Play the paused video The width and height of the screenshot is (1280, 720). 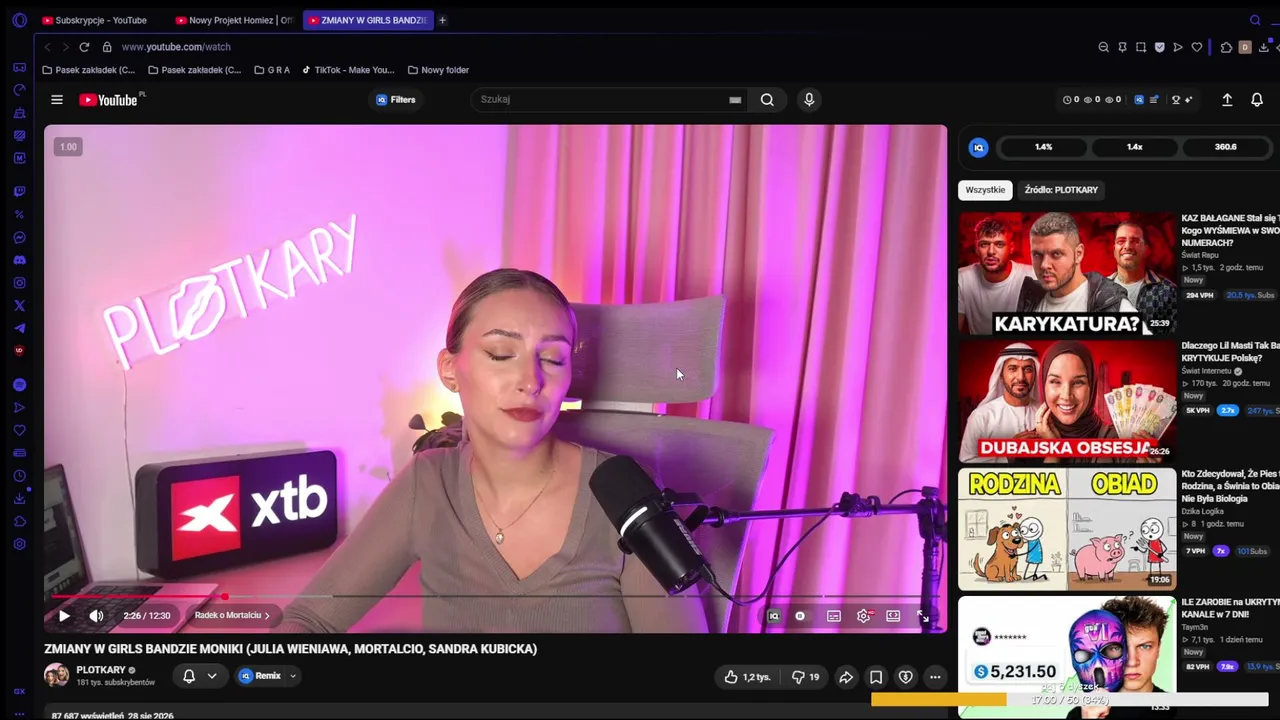[64, 616]
